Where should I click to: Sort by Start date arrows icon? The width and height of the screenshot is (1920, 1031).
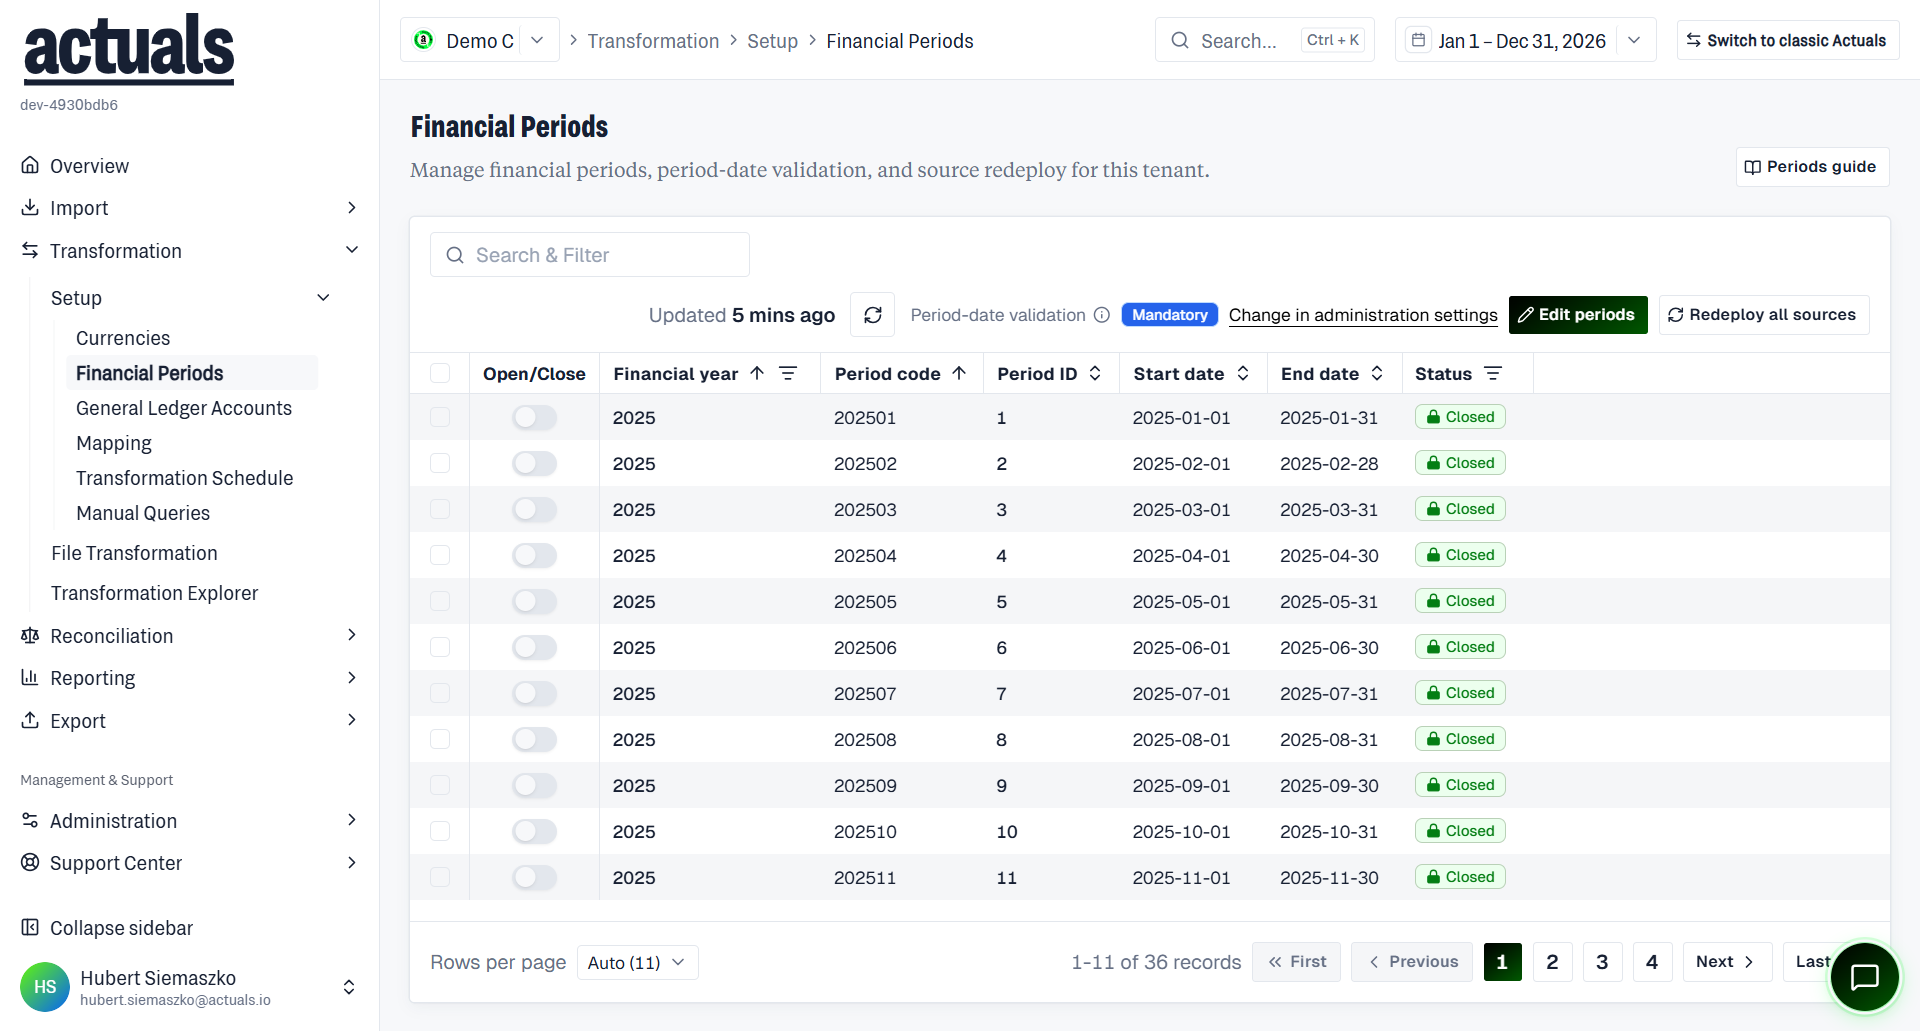tap(1243, 373)
